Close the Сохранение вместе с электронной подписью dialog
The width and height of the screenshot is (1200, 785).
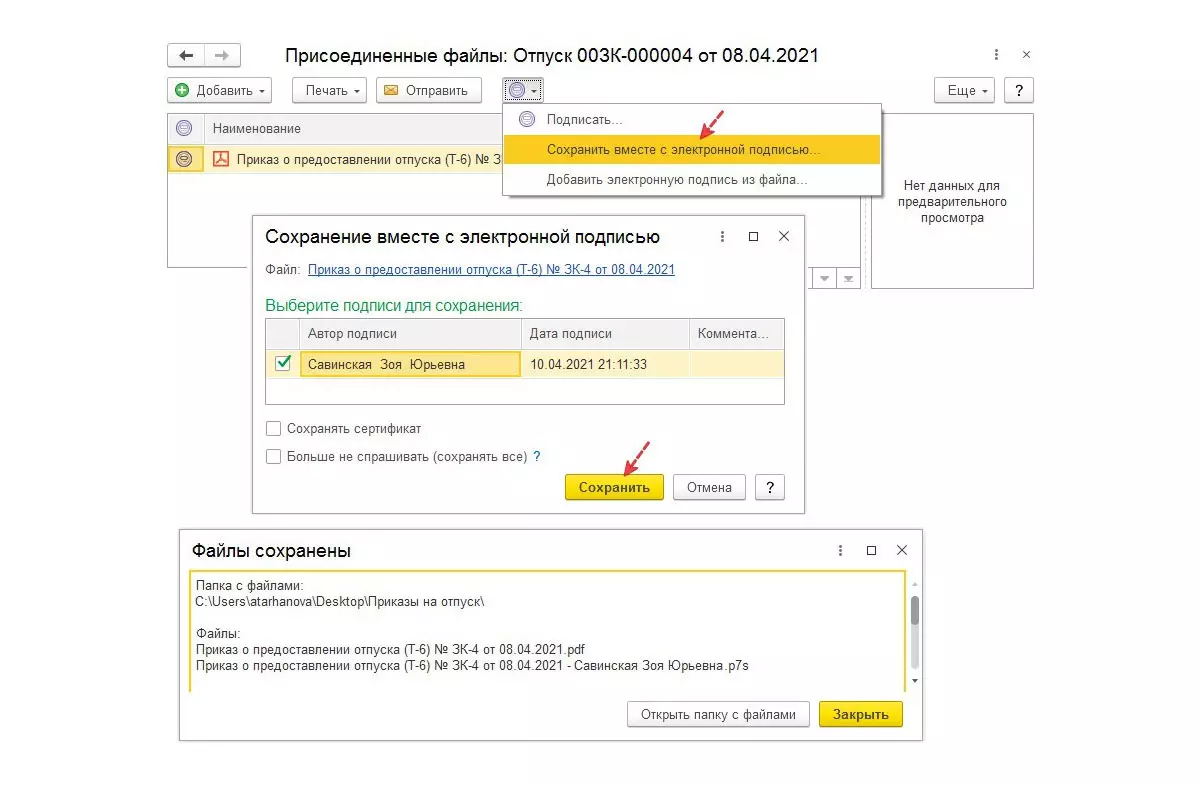784,237
